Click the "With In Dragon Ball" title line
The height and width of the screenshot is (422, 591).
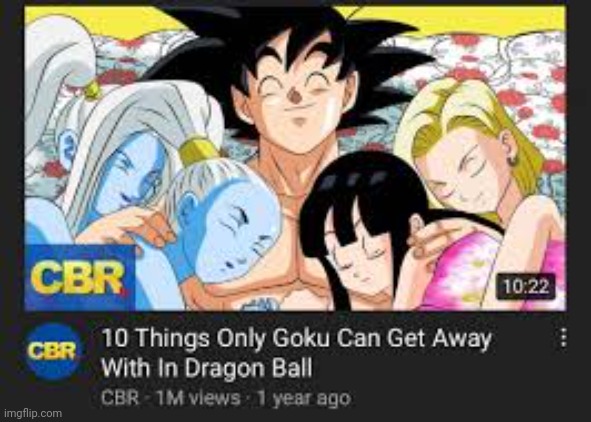[207, 368]
